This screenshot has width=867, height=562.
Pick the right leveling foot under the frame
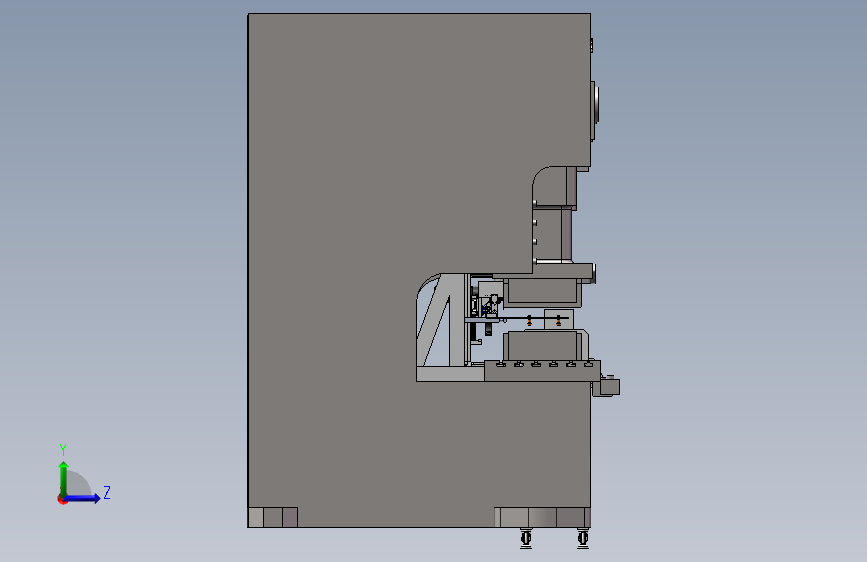tap(582, 538)
